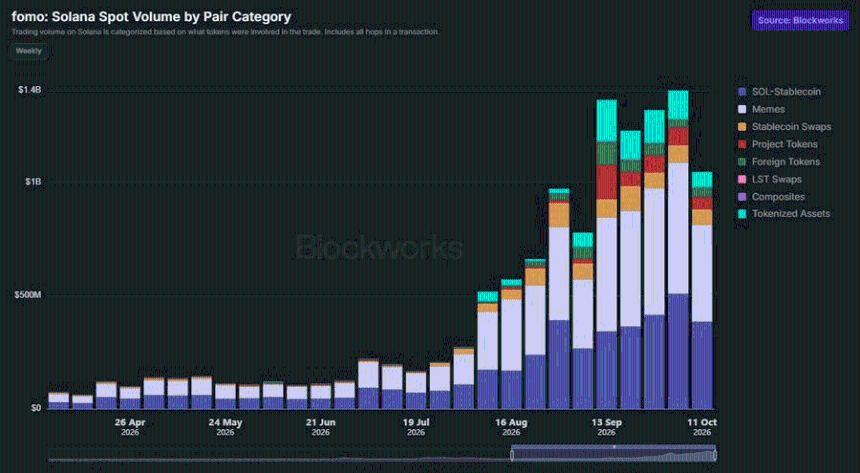Screen dimensions: 860x473
Task: Click the Memes lavender legend swatch
Action: pyautogui.click(x=742, y=110)
